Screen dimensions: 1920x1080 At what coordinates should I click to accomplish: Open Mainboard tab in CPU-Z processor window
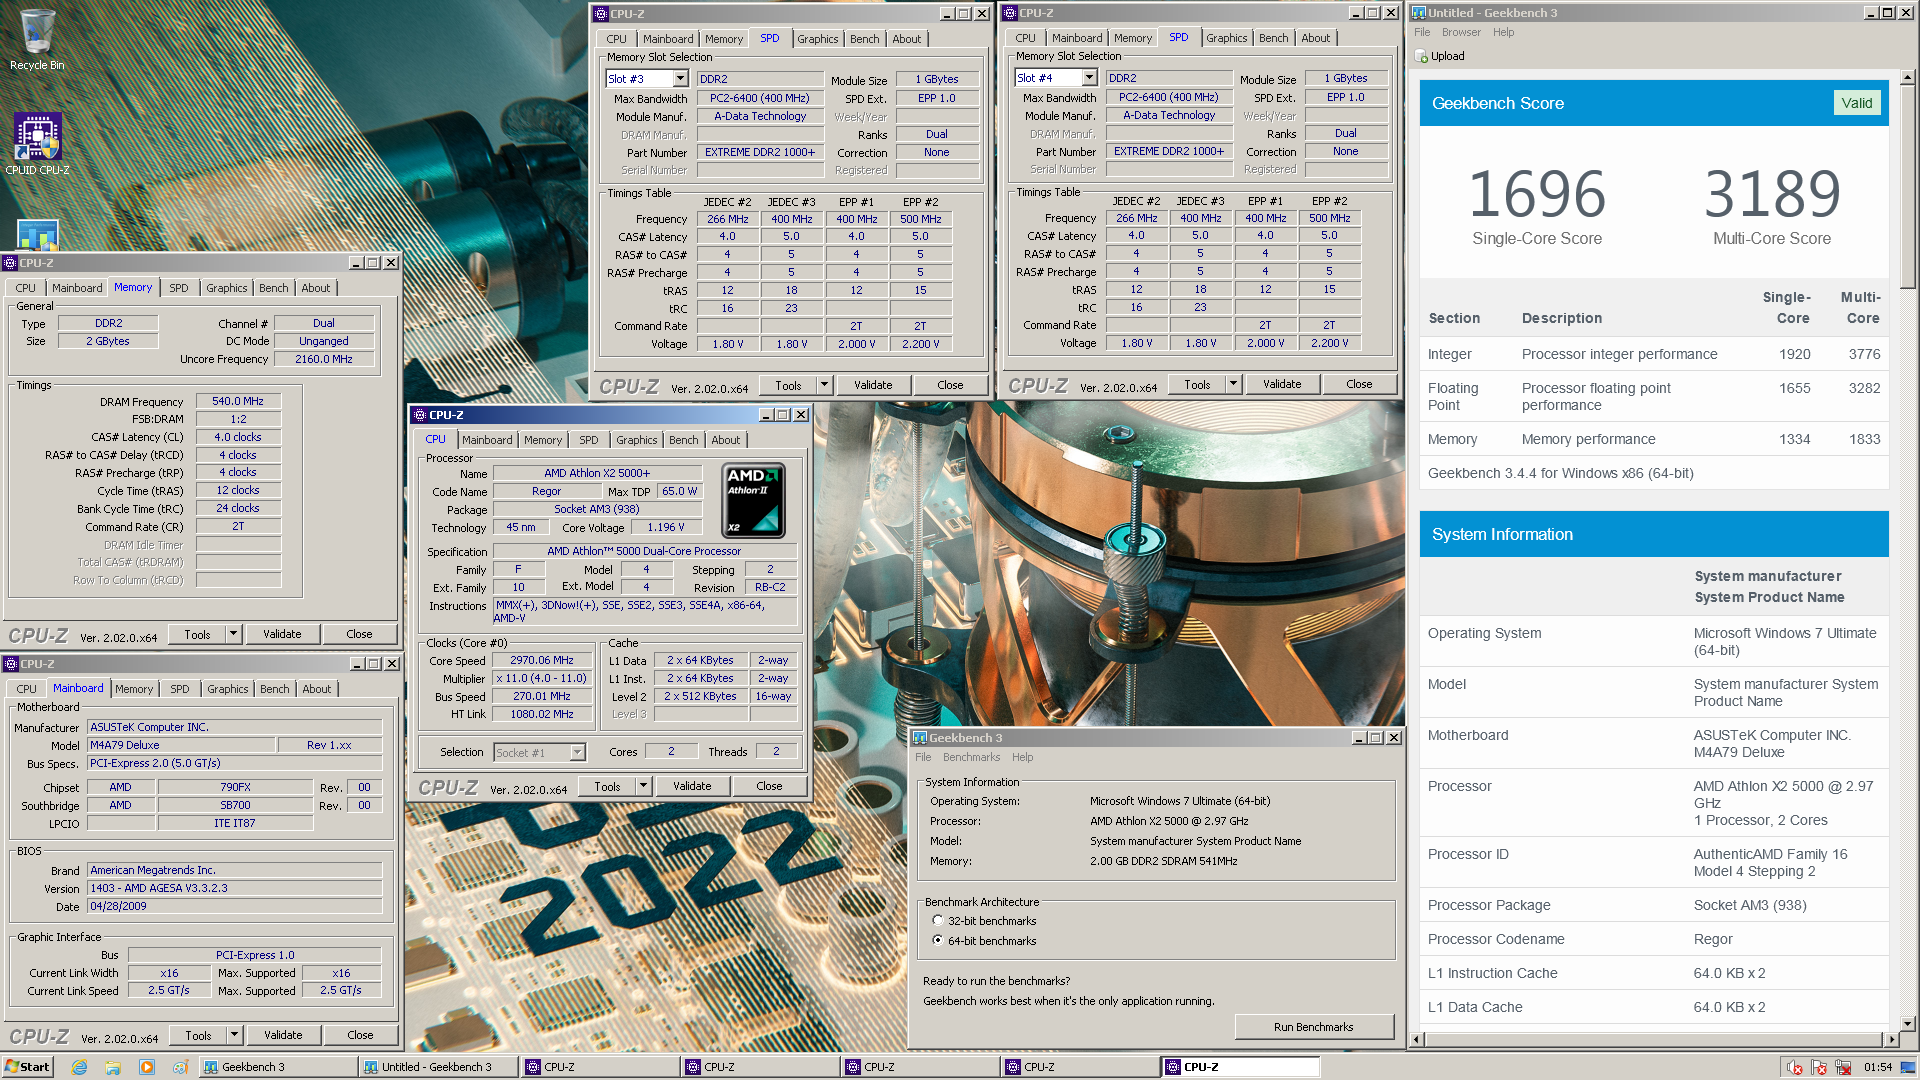[x=487, y=440]
